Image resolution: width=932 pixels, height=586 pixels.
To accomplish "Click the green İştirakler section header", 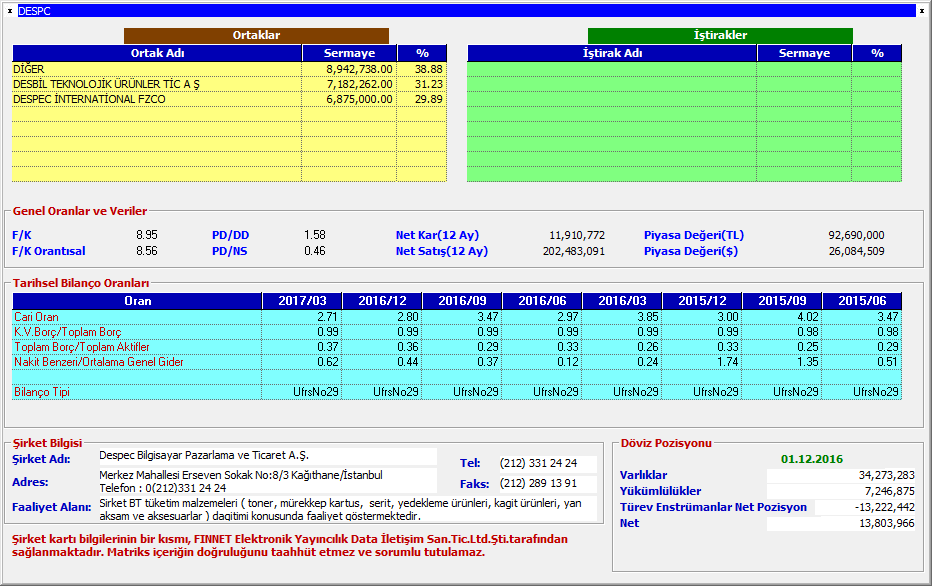I will pos(720,35).
